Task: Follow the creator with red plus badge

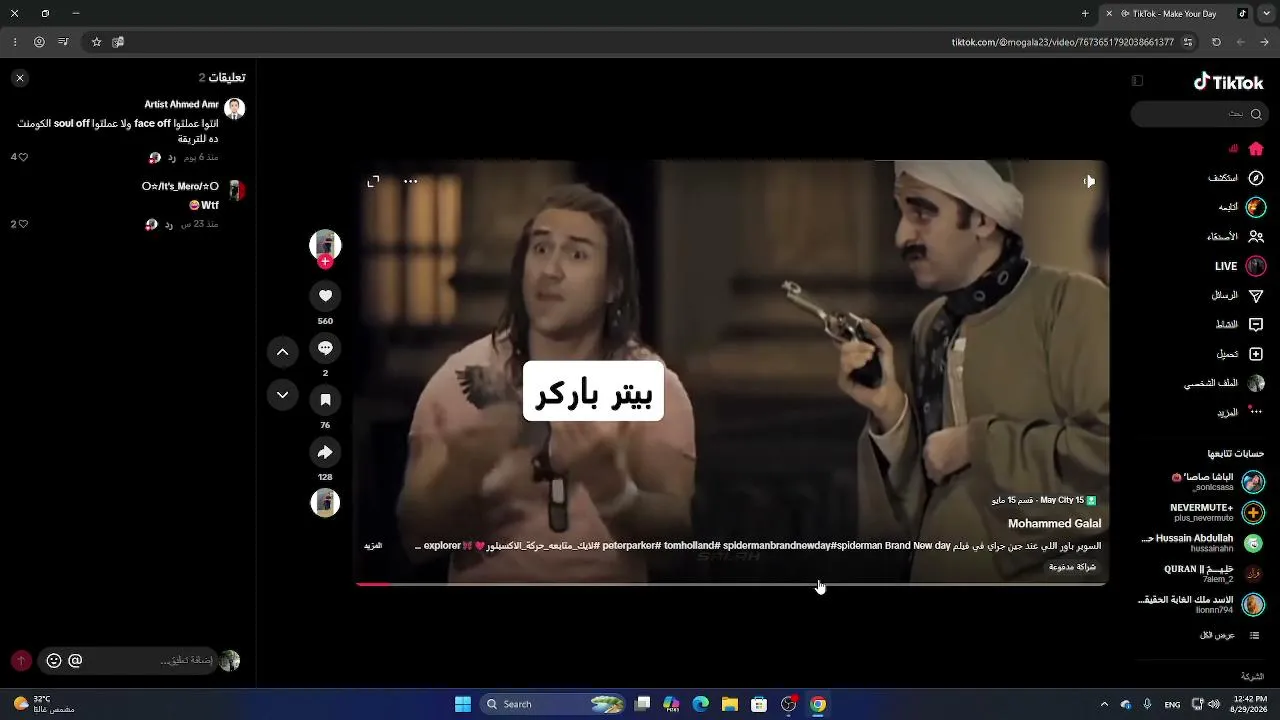Action: click(x=325, y=262)
